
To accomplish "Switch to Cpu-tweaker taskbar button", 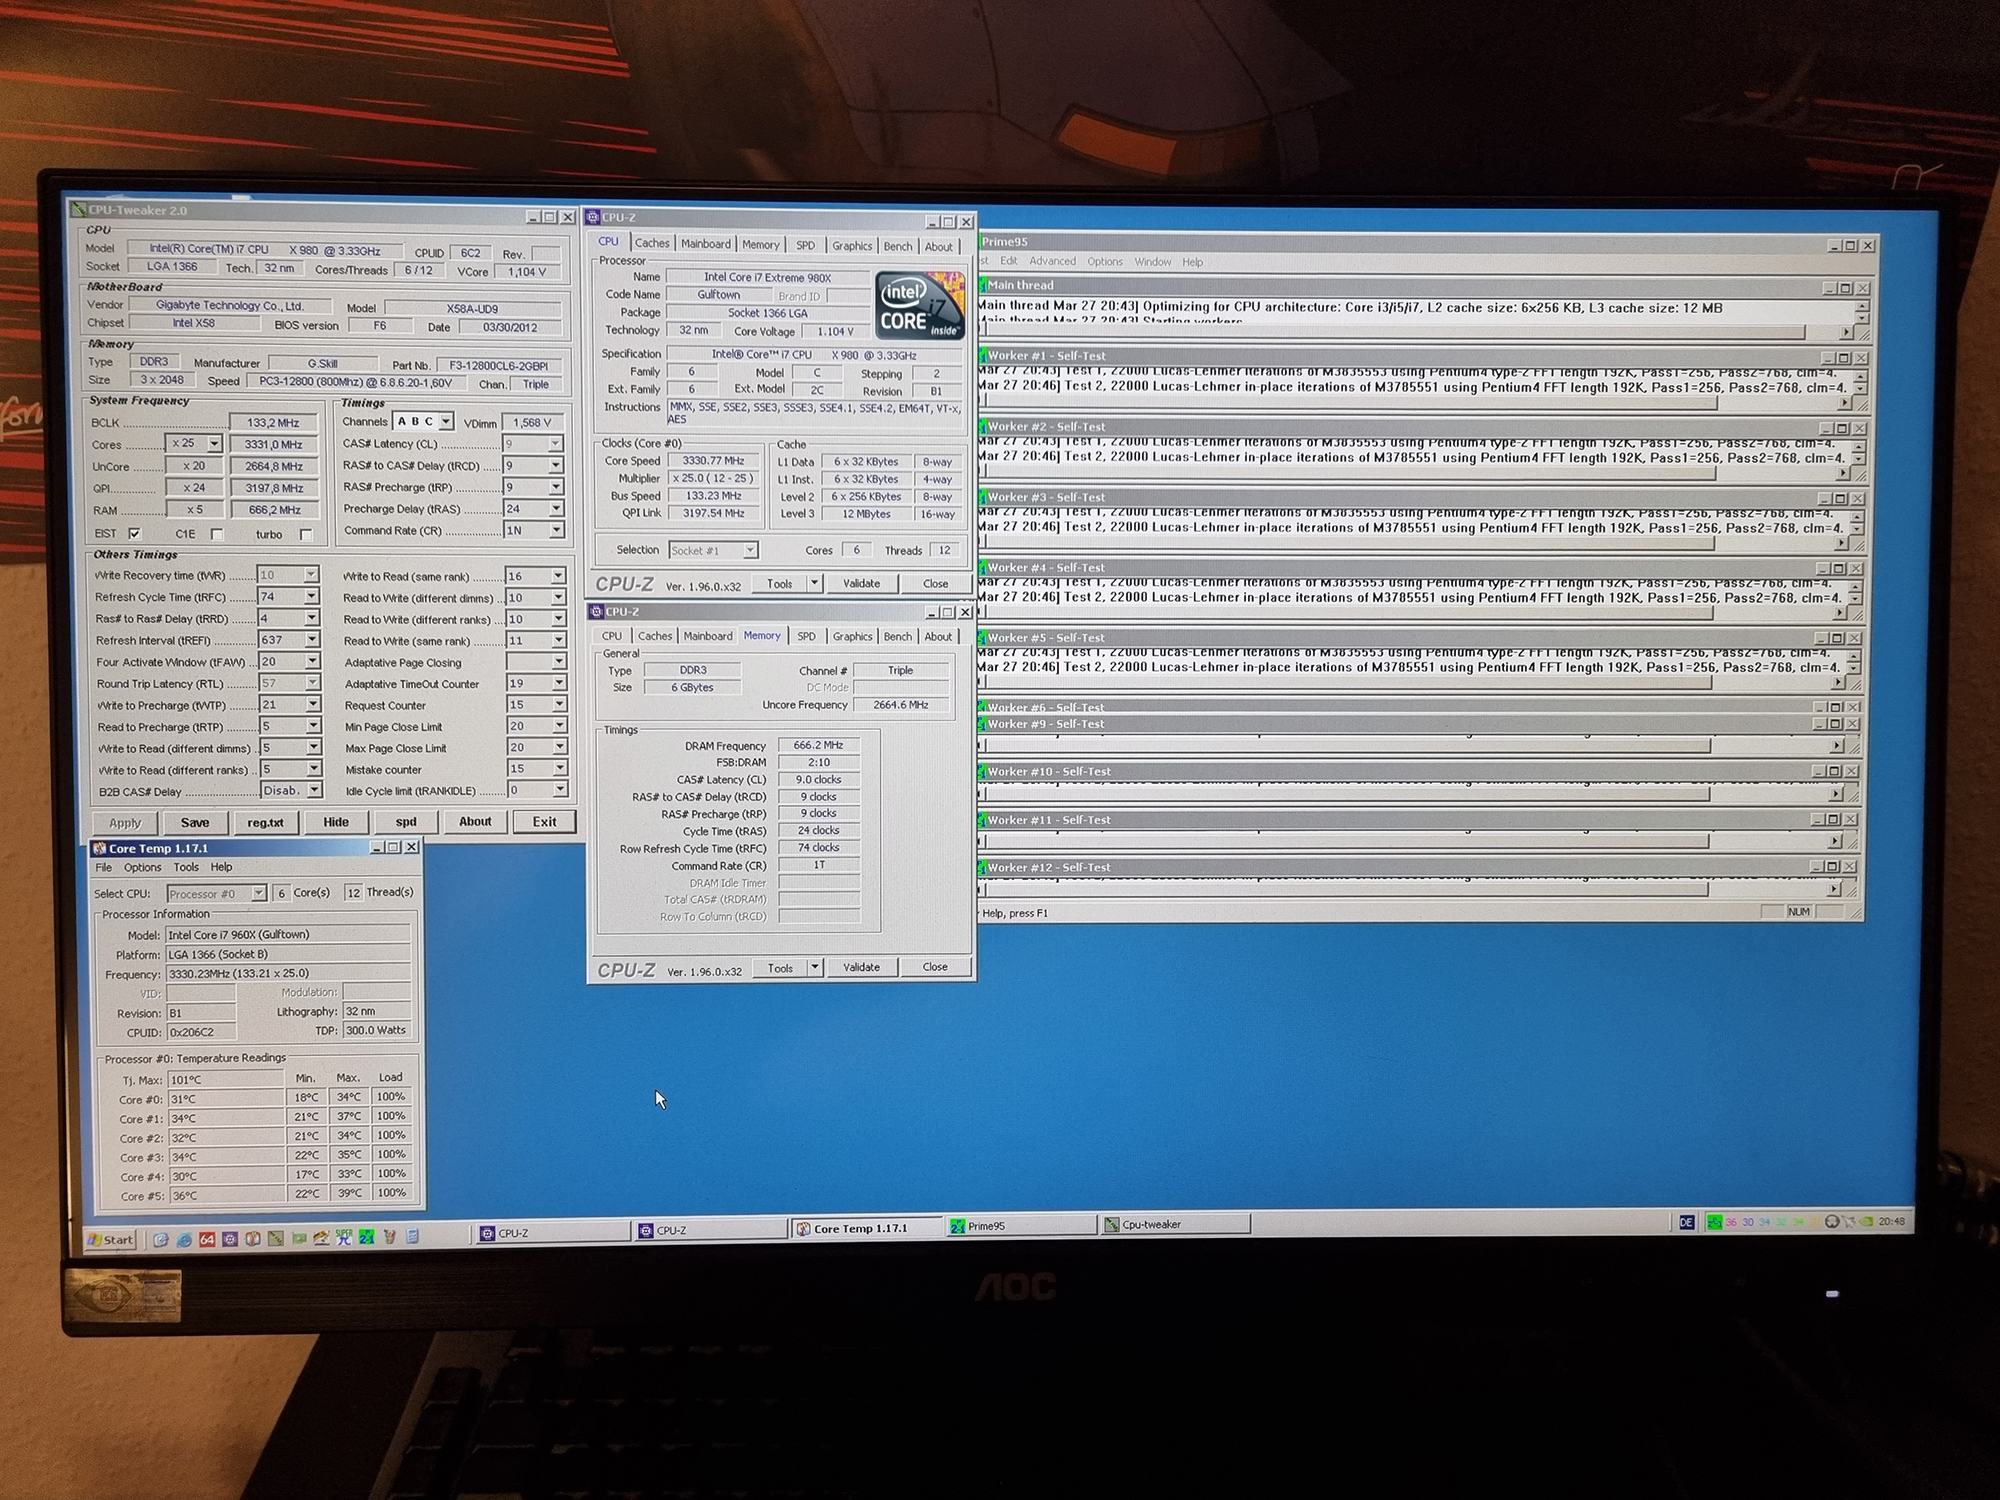I will 1175,1224.
